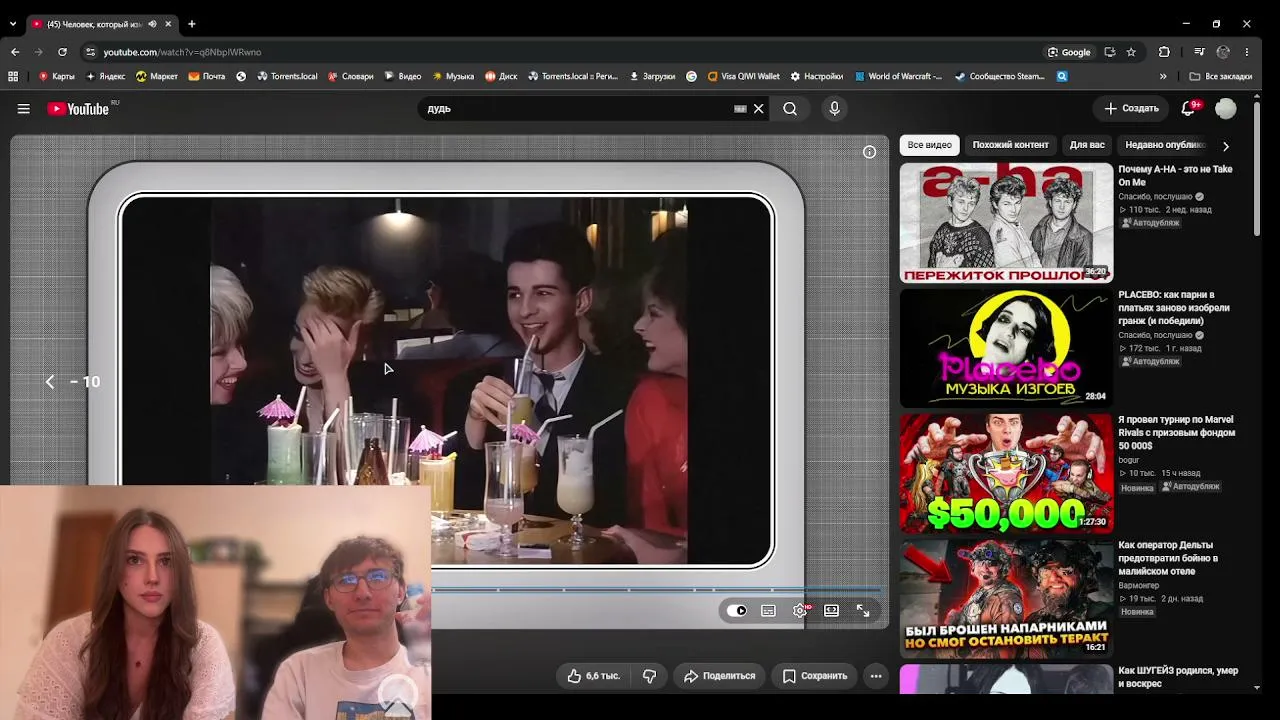The image size is (1280, 720).
Task: Click the address bar URL
Action: (x=182, y=52)
